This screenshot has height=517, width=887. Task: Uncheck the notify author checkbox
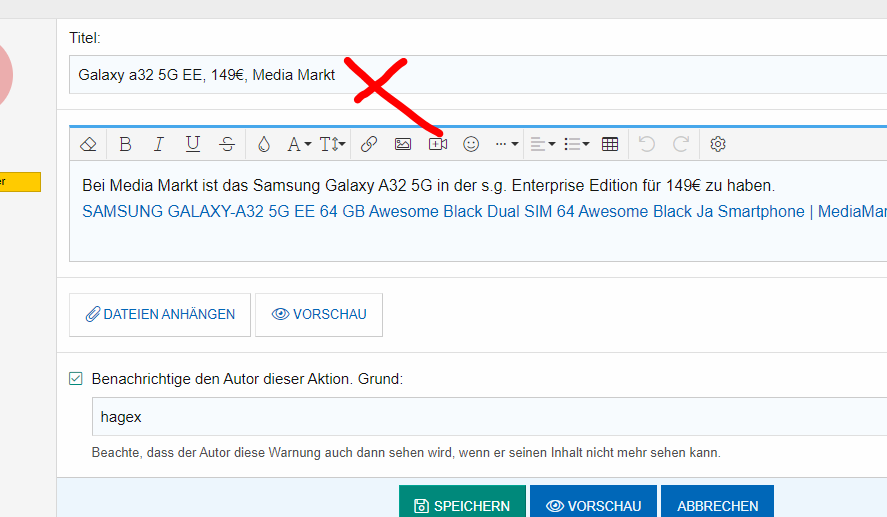(x=76, y=379)
